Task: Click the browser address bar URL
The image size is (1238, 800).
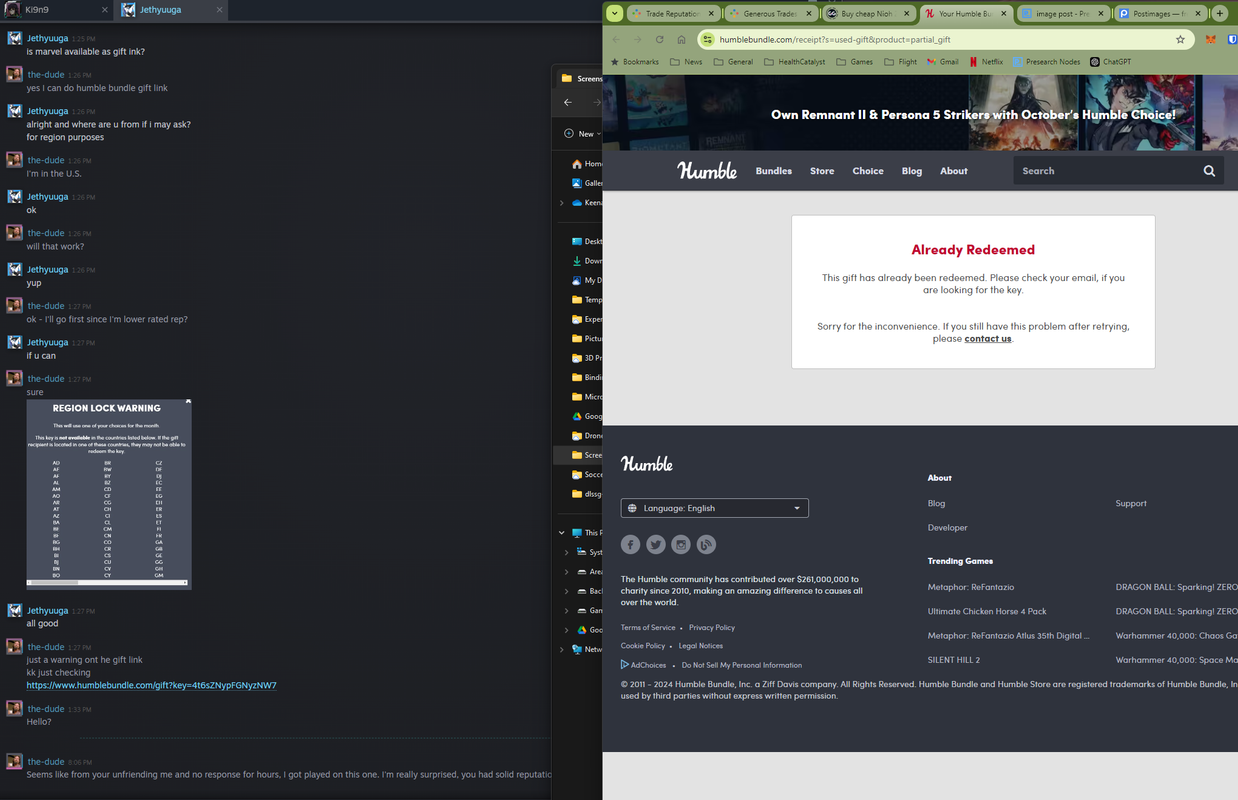Action: (835, 40)
